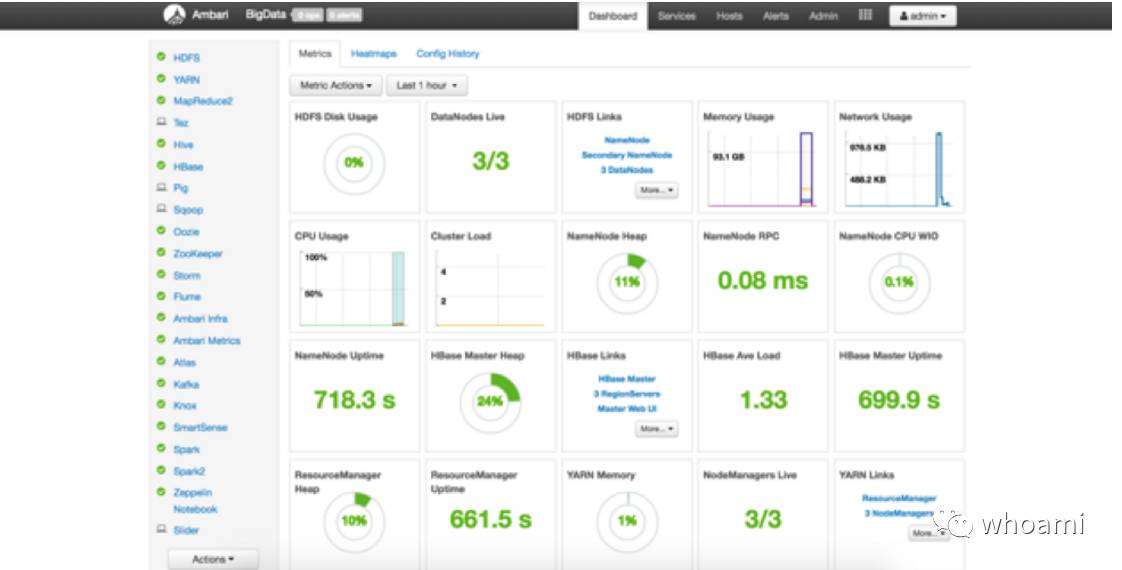
Task: Open the HBase Master link
Action: 627,379
